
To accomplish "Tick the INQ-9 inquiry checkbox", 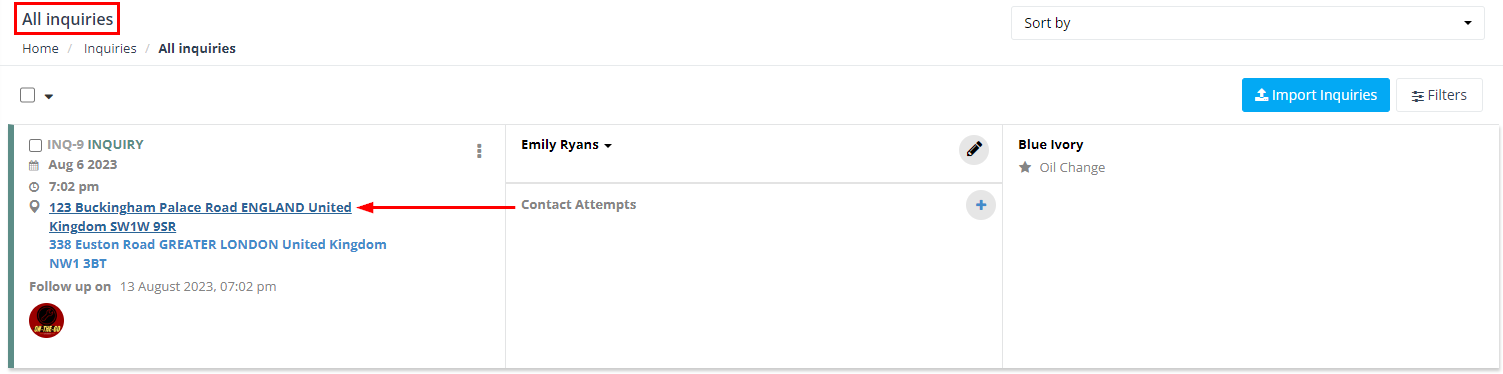I will point(36,145).
